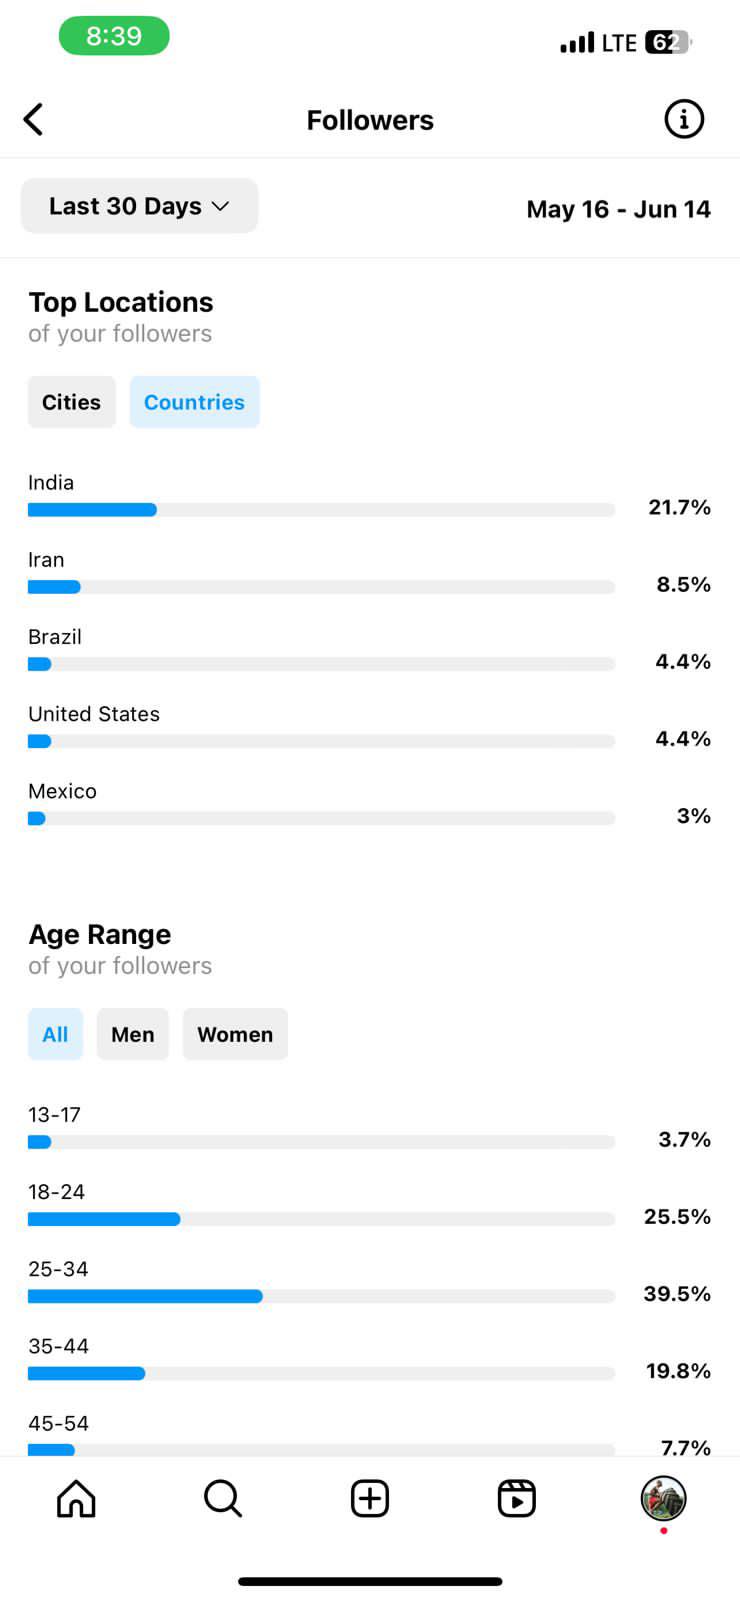740x1600 pixels.
Task: Open the Reels icon
Action: point(517,1498)
